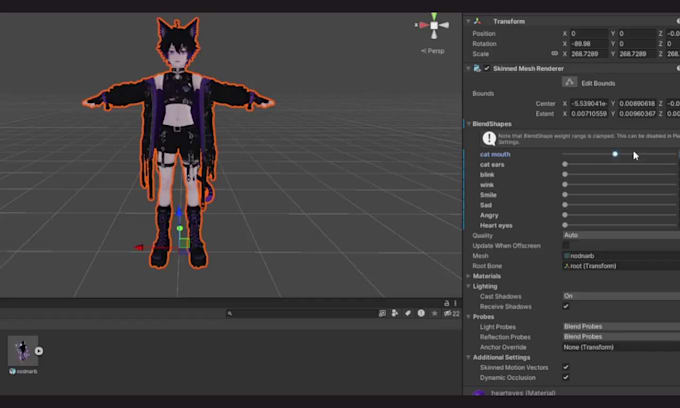
Task: Select the rodnarb asset thumbnail
Action: (x=23, y=350)
